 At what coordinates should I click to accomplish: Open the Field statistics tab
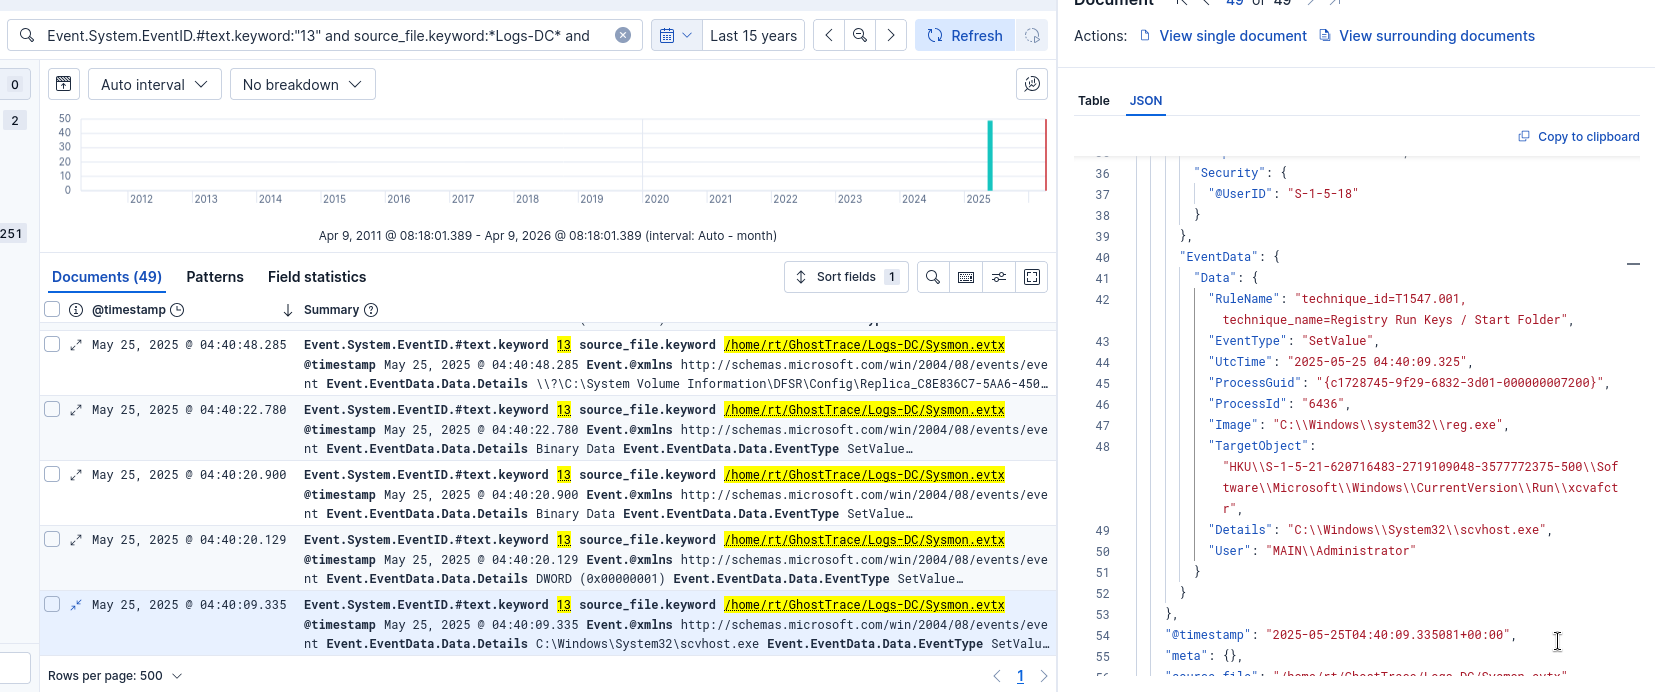point(317,277)
